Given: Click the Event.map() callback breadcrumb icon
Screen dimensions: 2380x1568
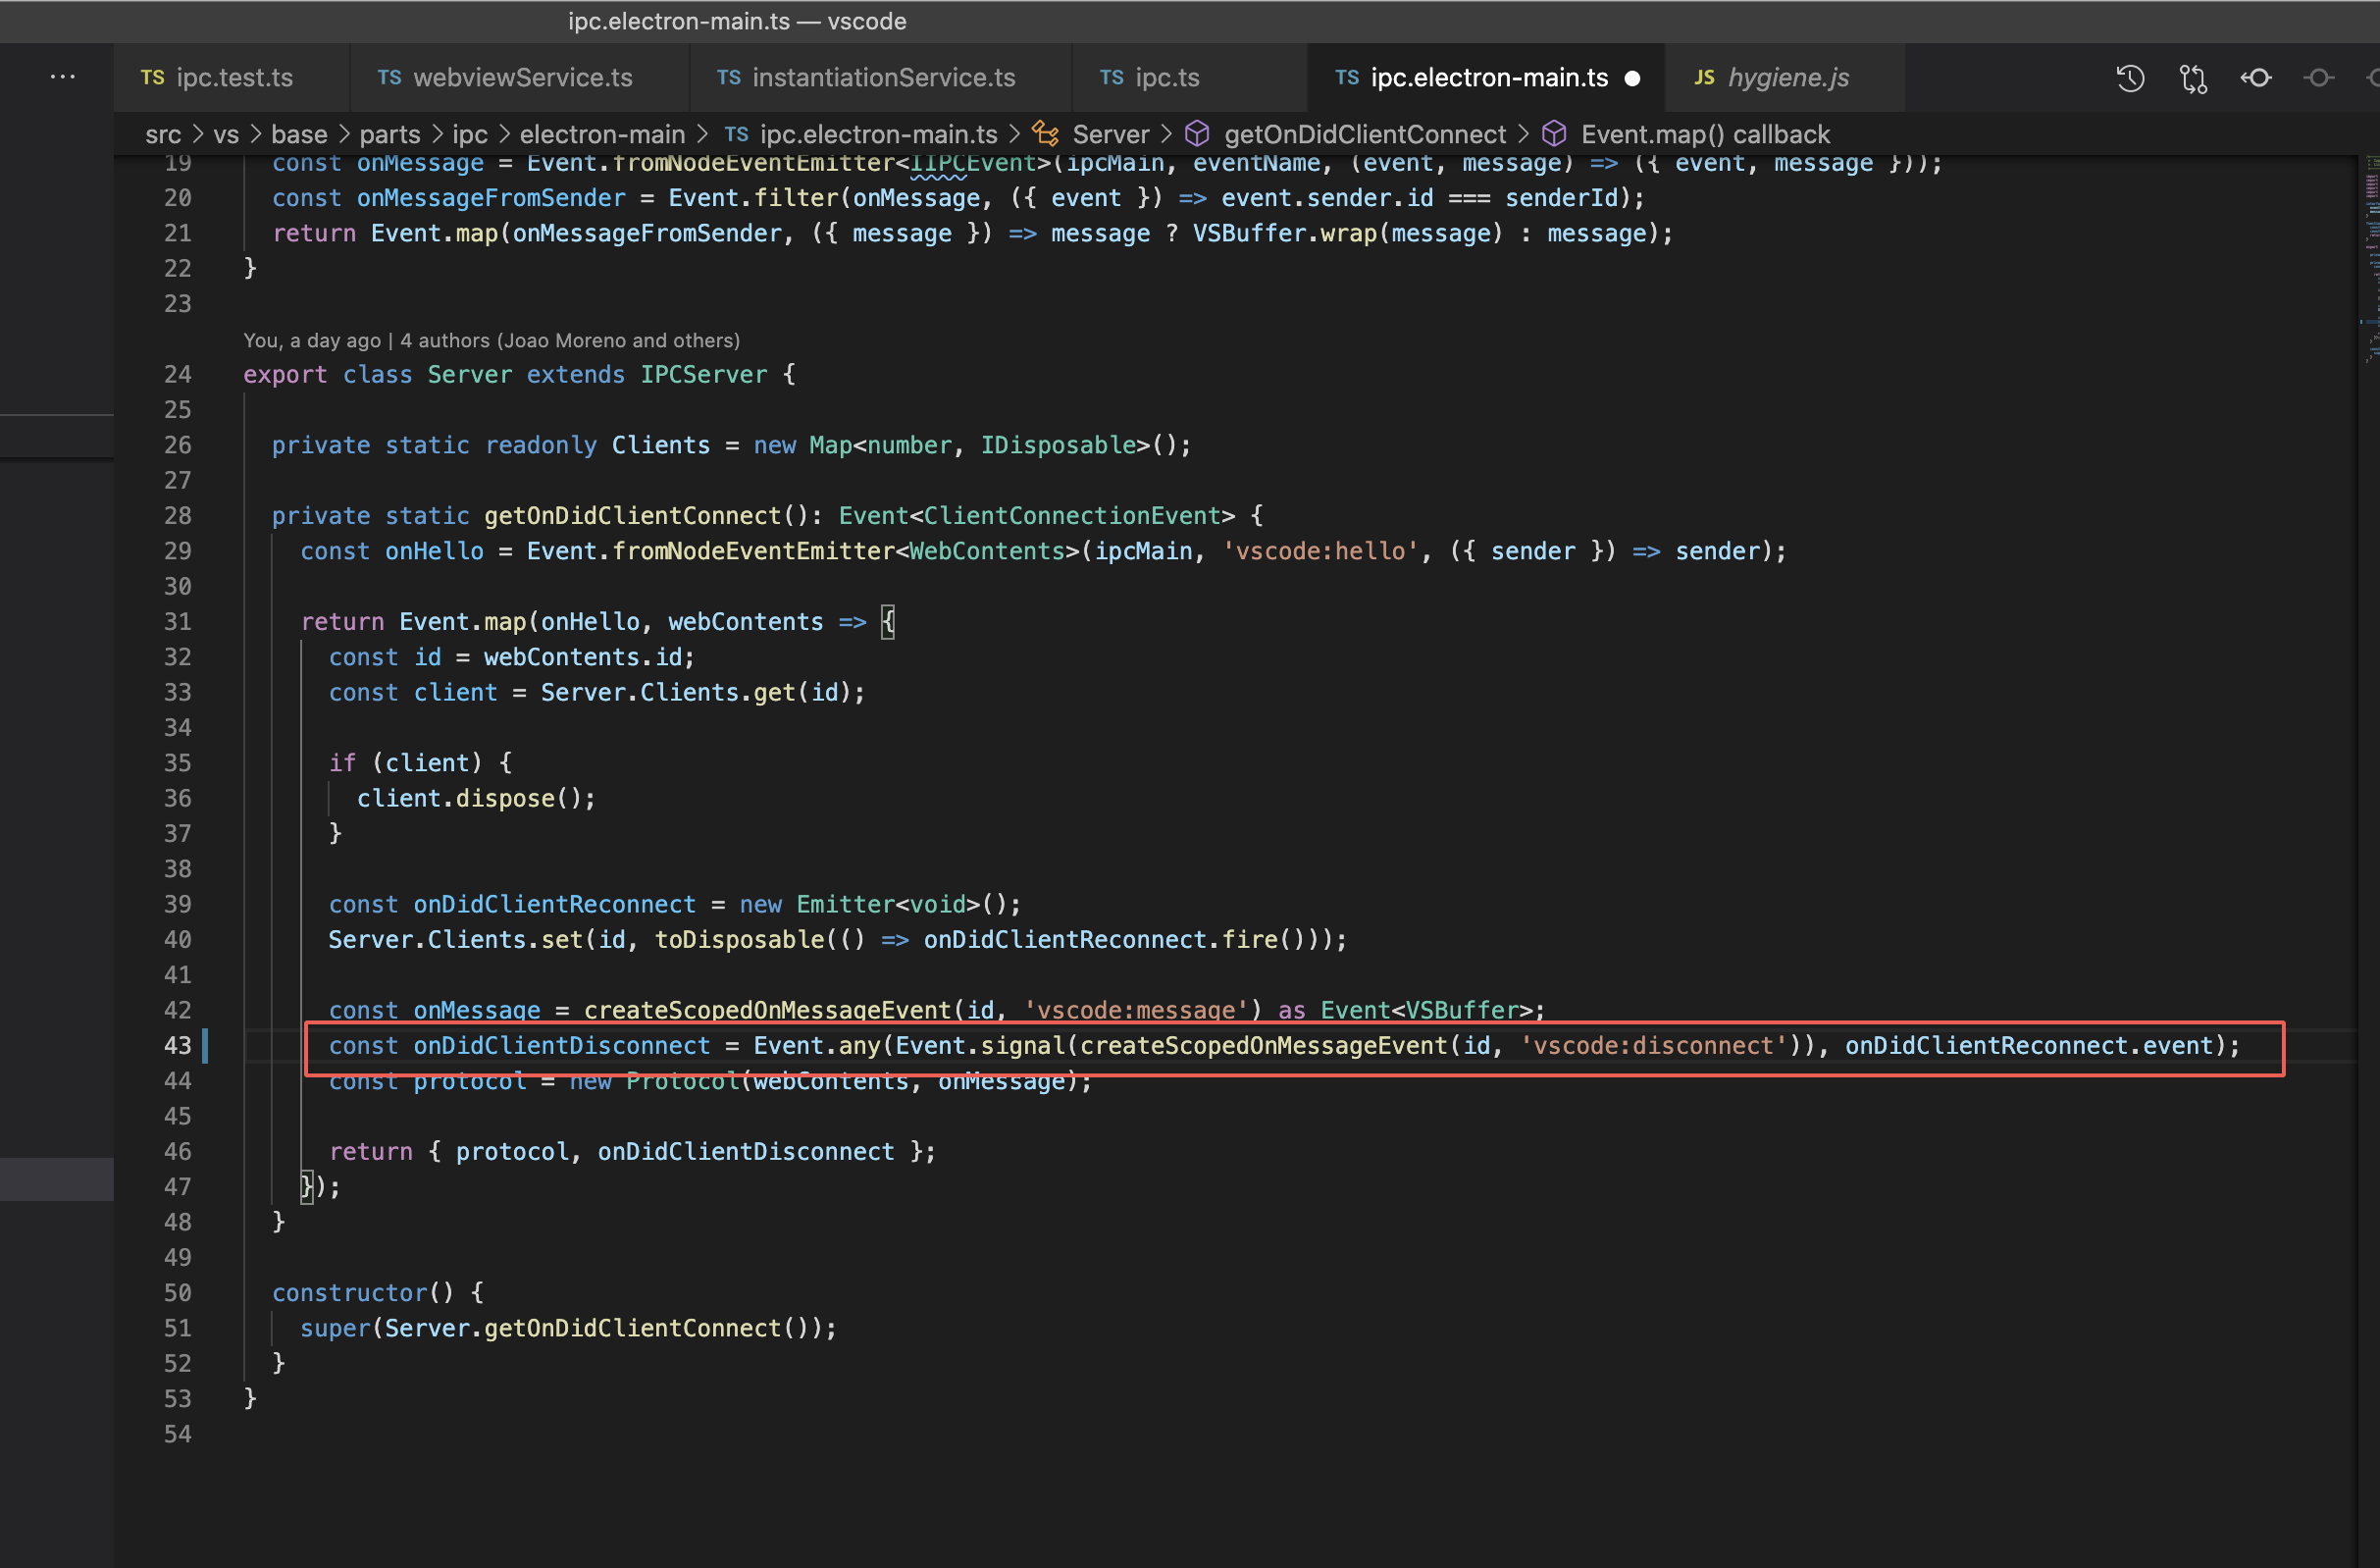Looking at the screenshot, I should click(x=1554, y=133).
